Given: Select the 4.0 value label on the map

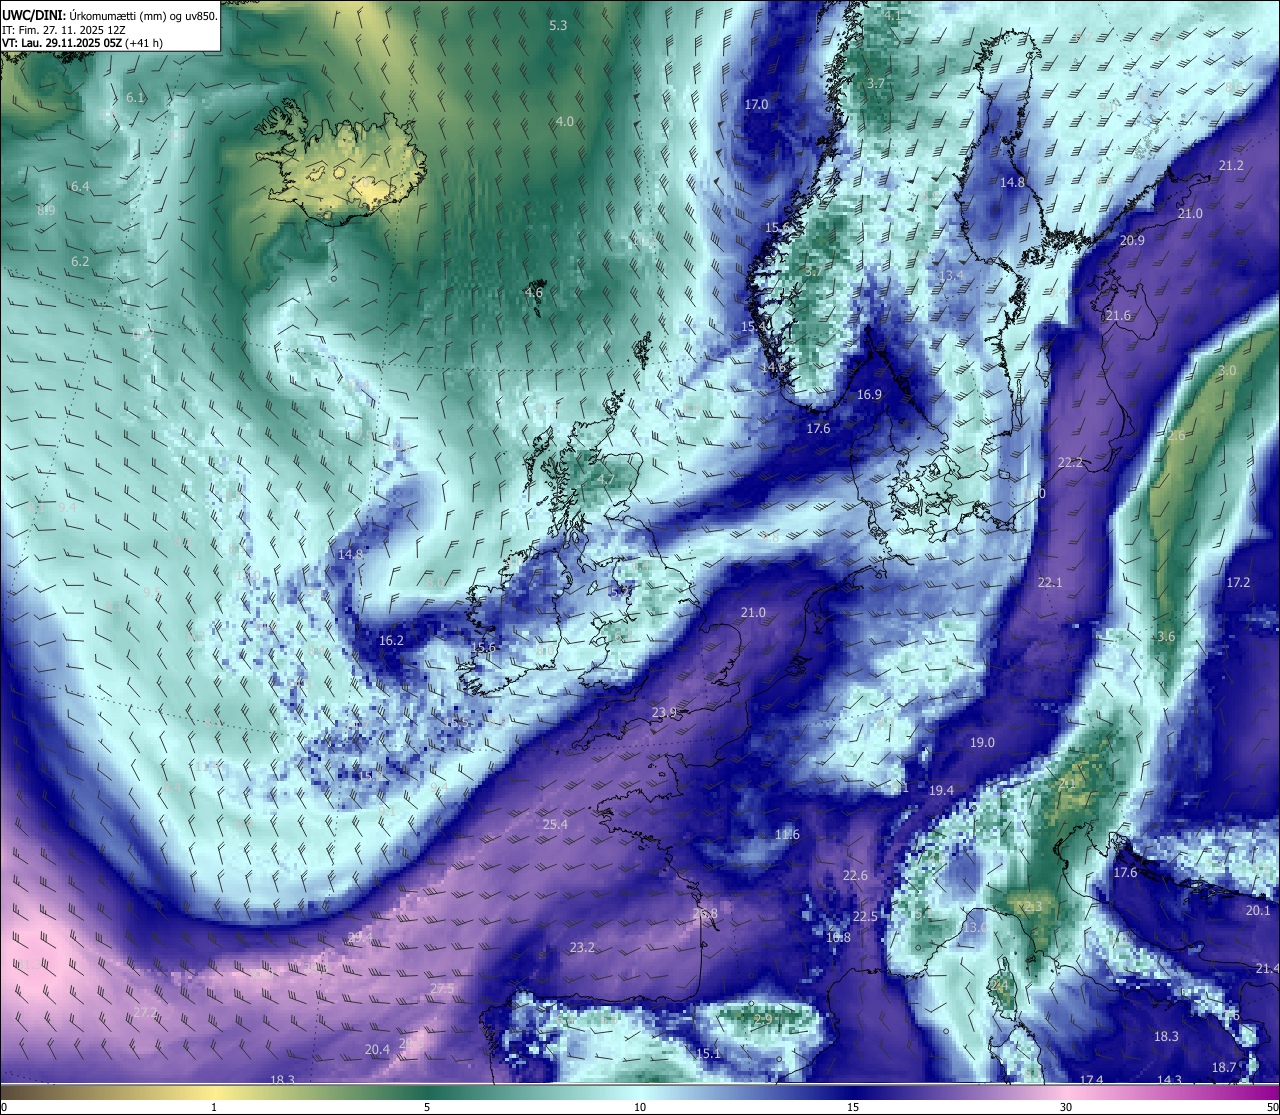Looking at the screenshot, I should click(x=565, y=121).
